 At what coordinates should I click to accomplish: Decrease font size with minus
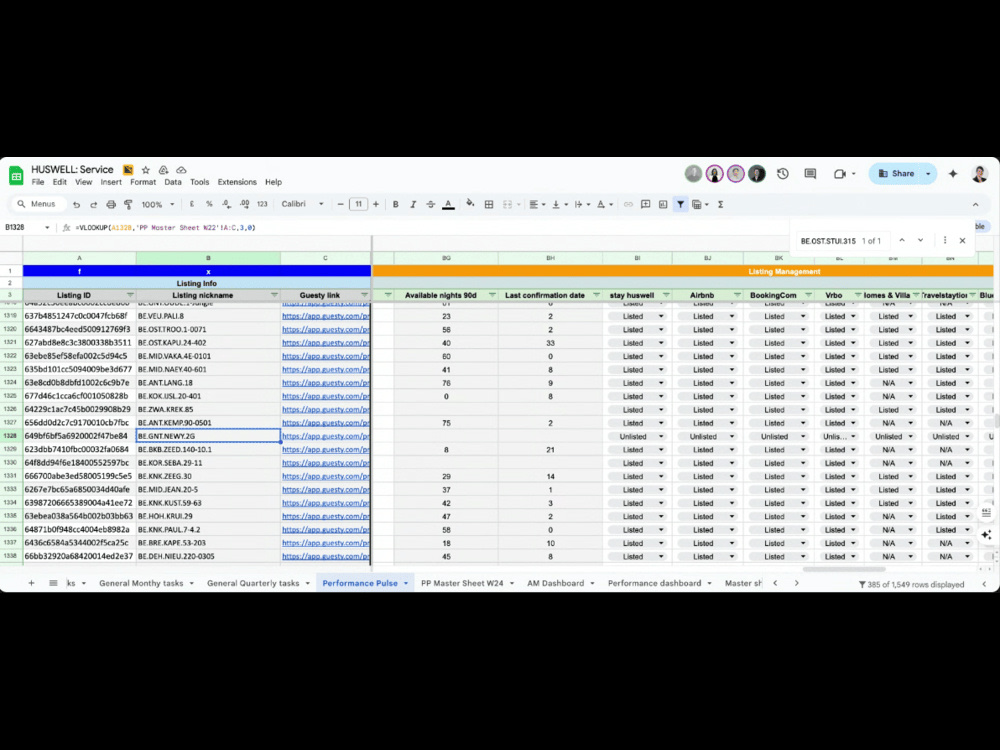(x=341, y=205)
